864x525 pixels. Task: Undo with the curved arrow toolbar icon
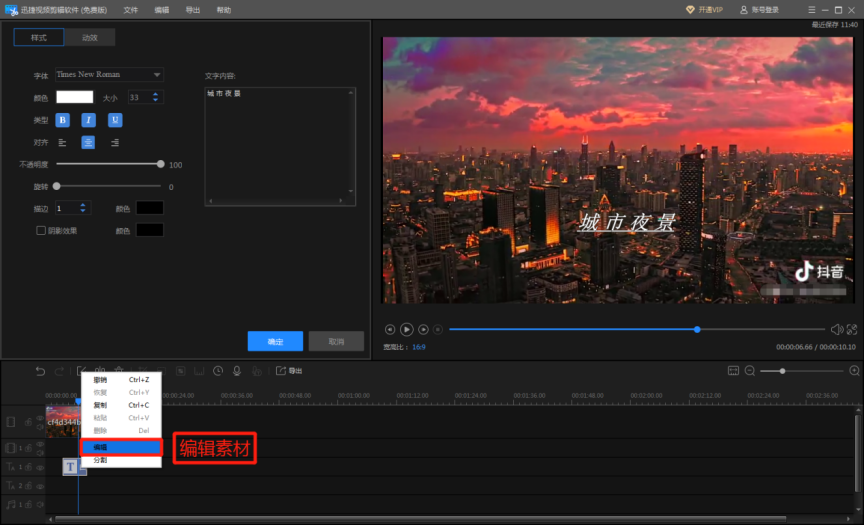click(x=40, y=371)
